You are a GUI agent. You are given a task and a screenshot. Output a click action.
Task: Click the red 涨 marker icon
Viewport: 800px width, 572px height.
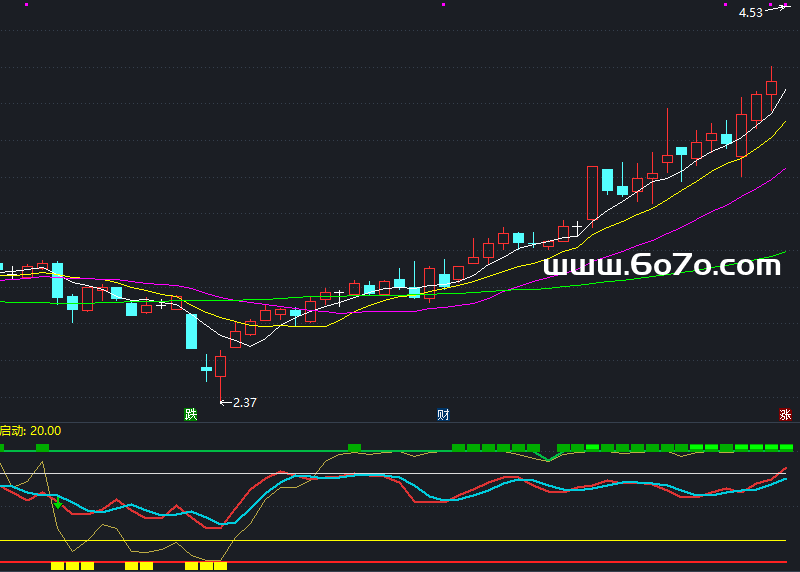[x=785, y=414]
